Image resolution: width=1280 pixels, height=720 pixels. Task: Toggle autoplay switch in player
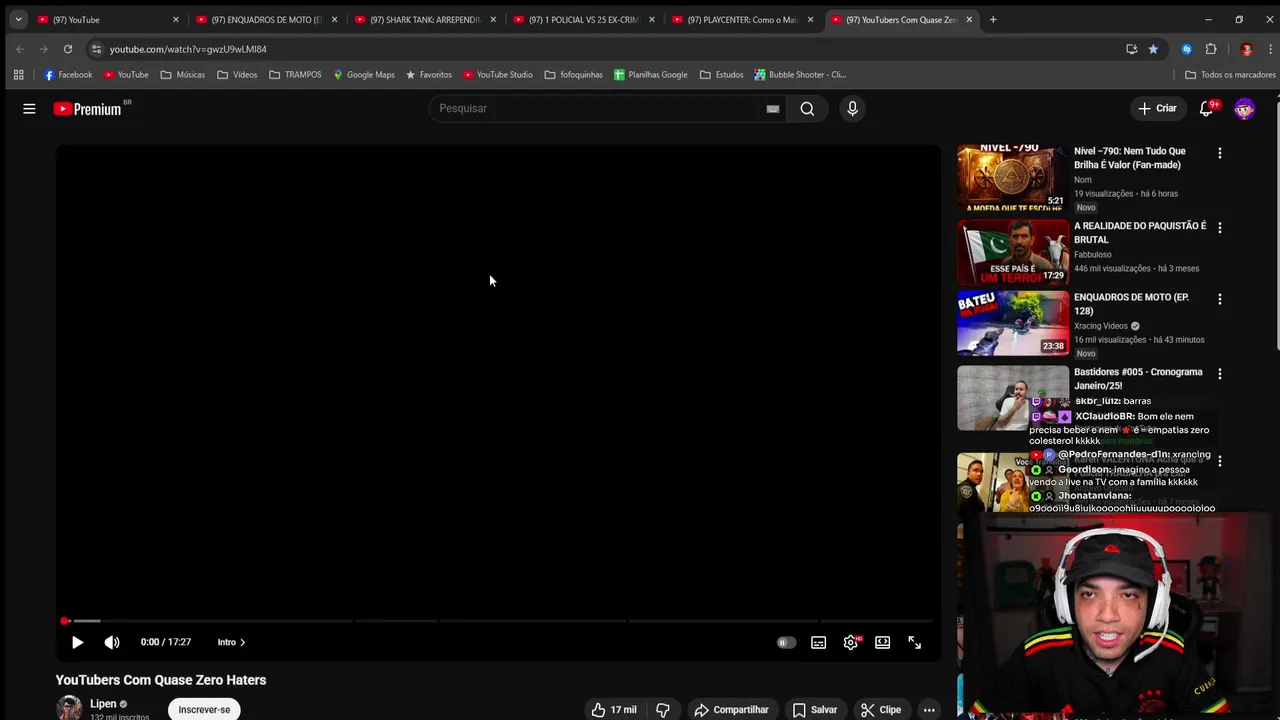786,642
